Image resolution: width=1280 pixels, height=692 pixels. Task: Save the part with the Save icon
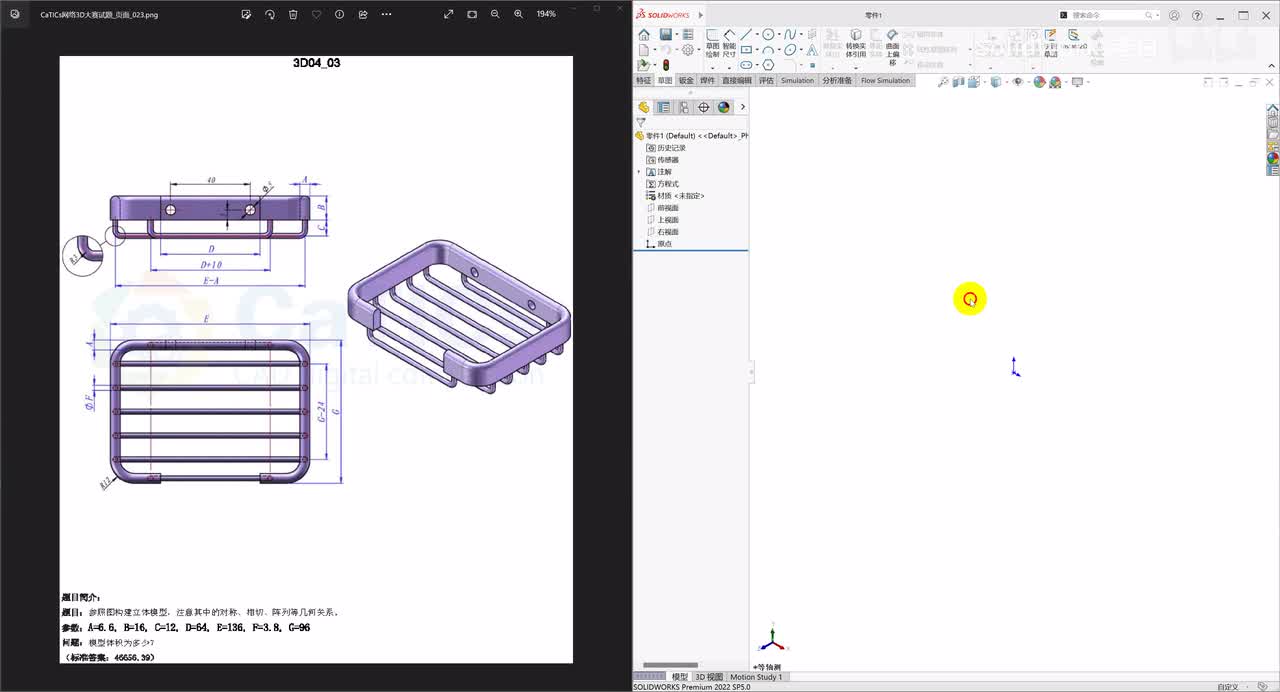click(x=665, y=34)
